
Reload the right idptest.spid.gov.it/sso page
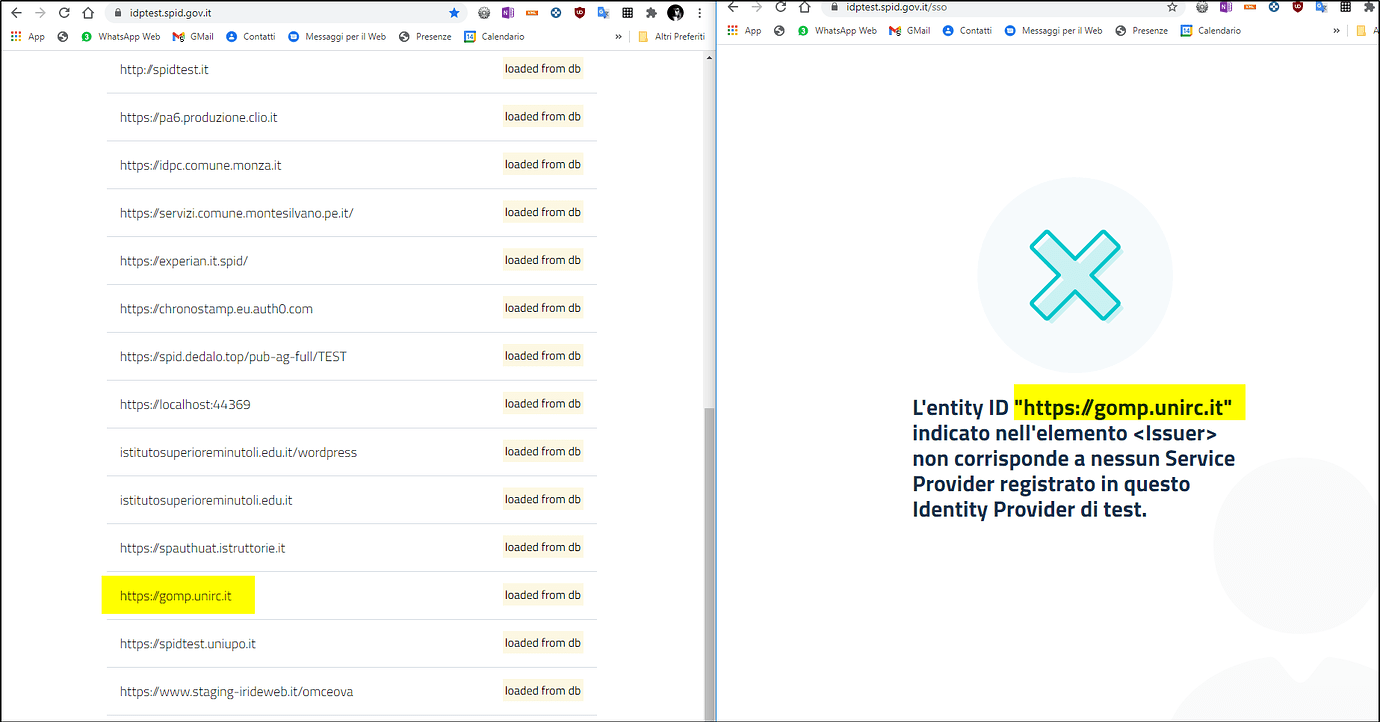(780, 6)
